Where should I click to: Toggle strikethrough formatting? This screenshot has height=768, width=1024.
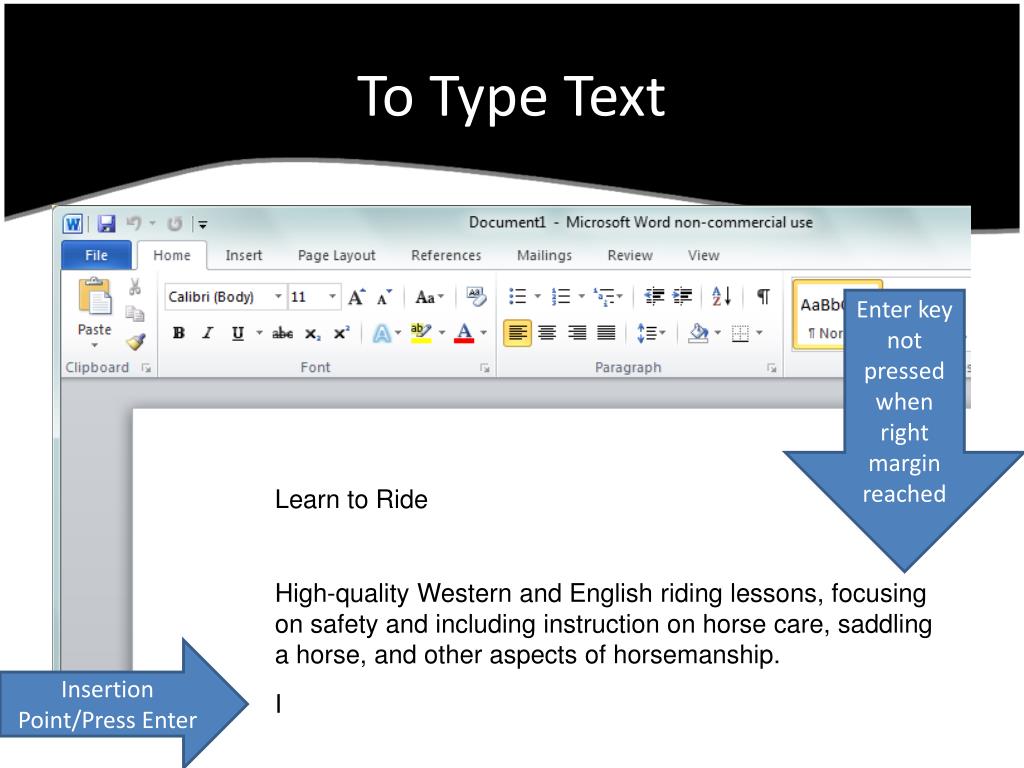[282, 333]
